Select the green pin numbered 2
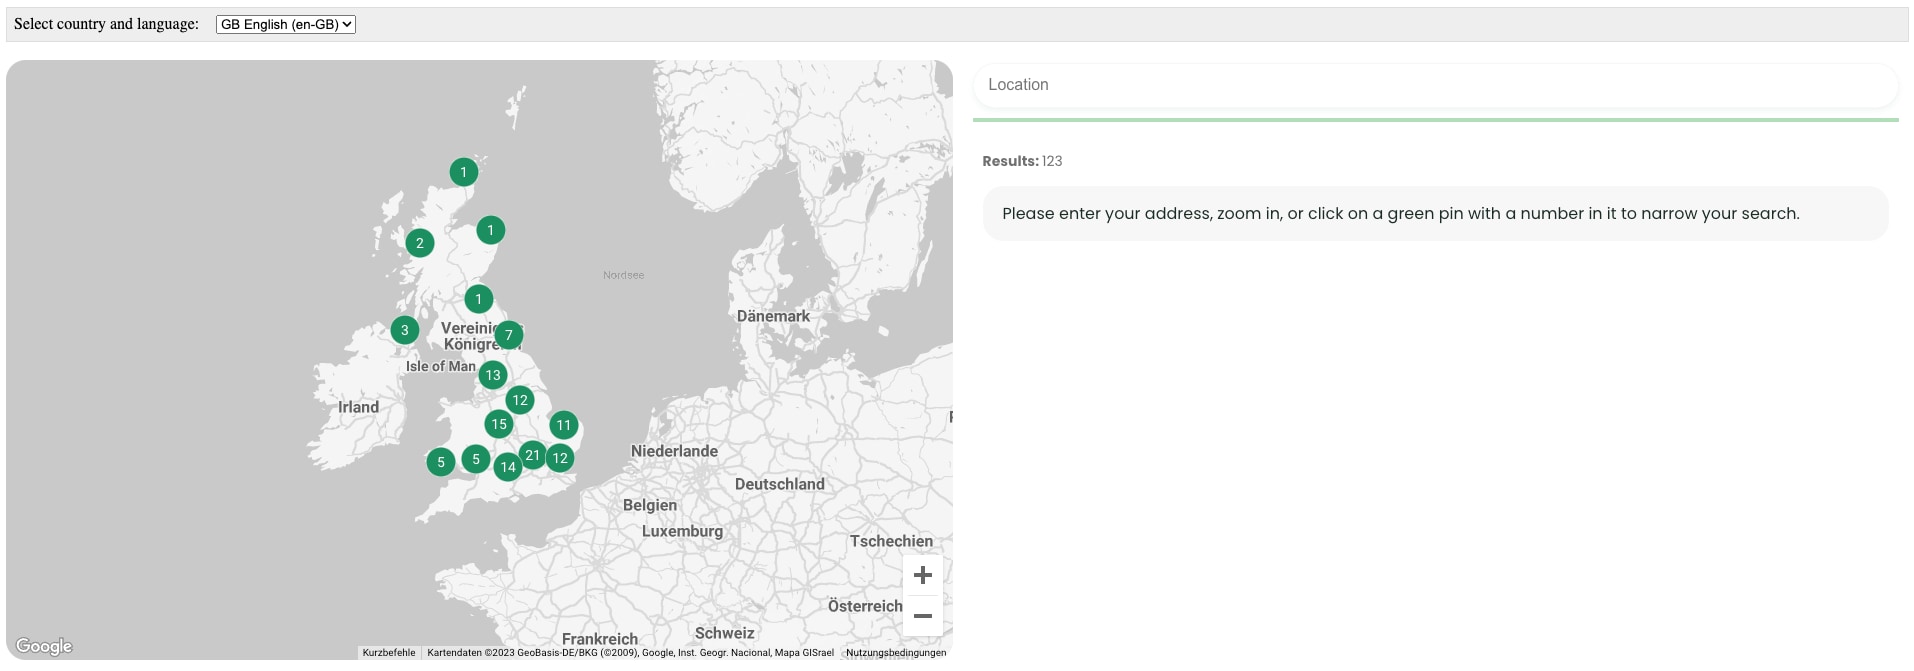This screenshot has width=1914, height=671. pos(420,243)
